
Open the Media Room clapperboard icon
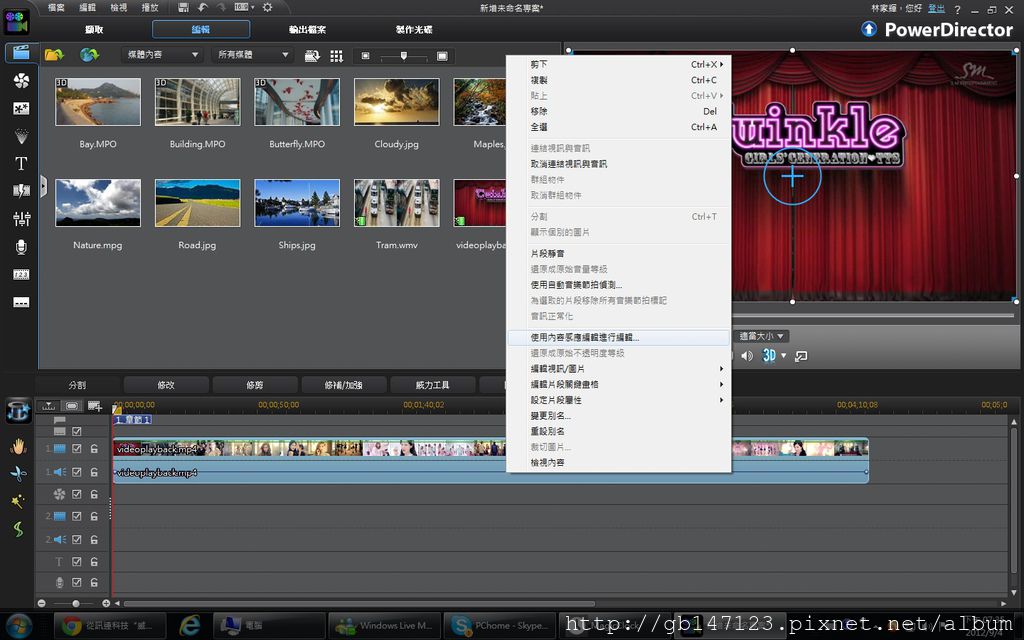(x=21, y=53)
